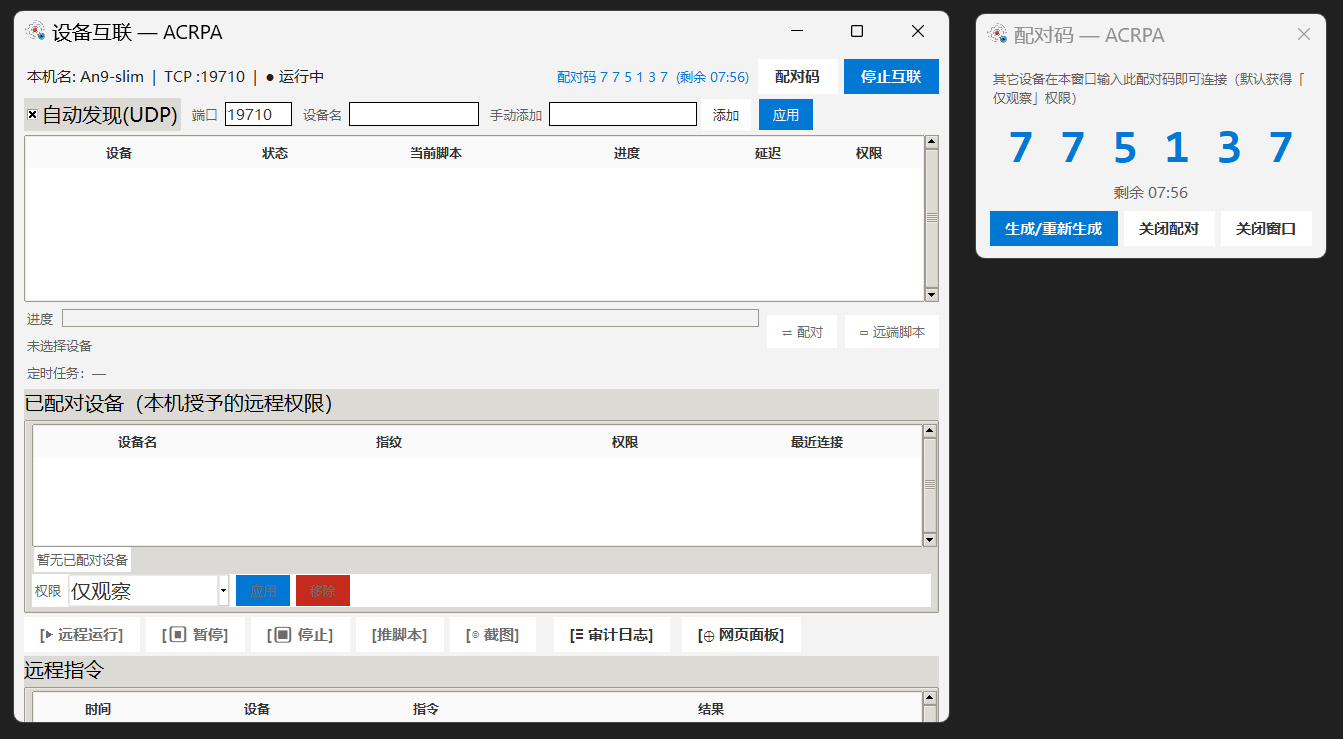This screenshot has height=739, width=1343.
Task: Open the 远端脚本 button
Action: [x=892, y=332]
